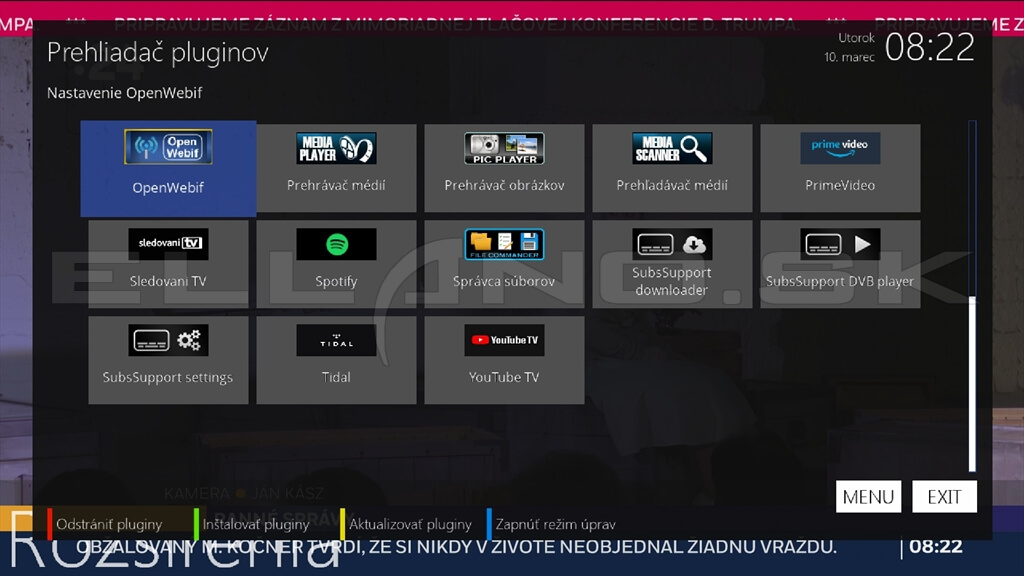The image size is (1024, 576).
Task: Choose red Odstrániť pluginy option
Action: pos(108,524)
